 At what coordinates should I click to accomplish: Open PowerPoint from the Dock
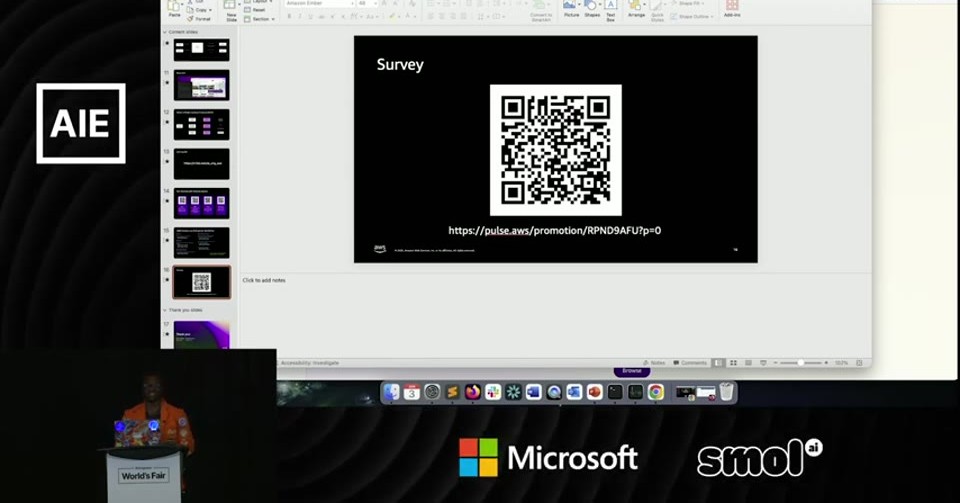tap(594, 392)
